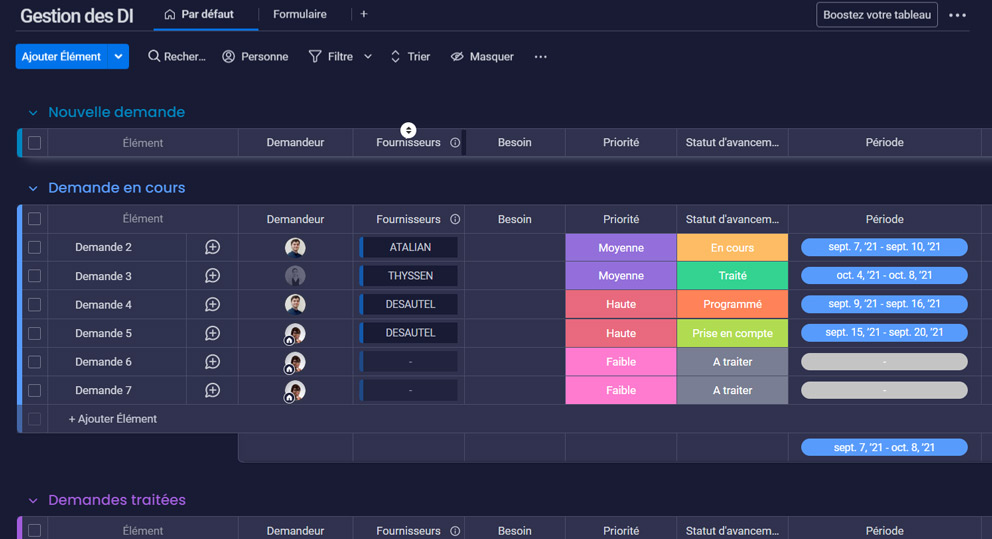The height and width of the screenshot is (539, 992).
Task: Open the Filtre tool
Action: point(331,56)
